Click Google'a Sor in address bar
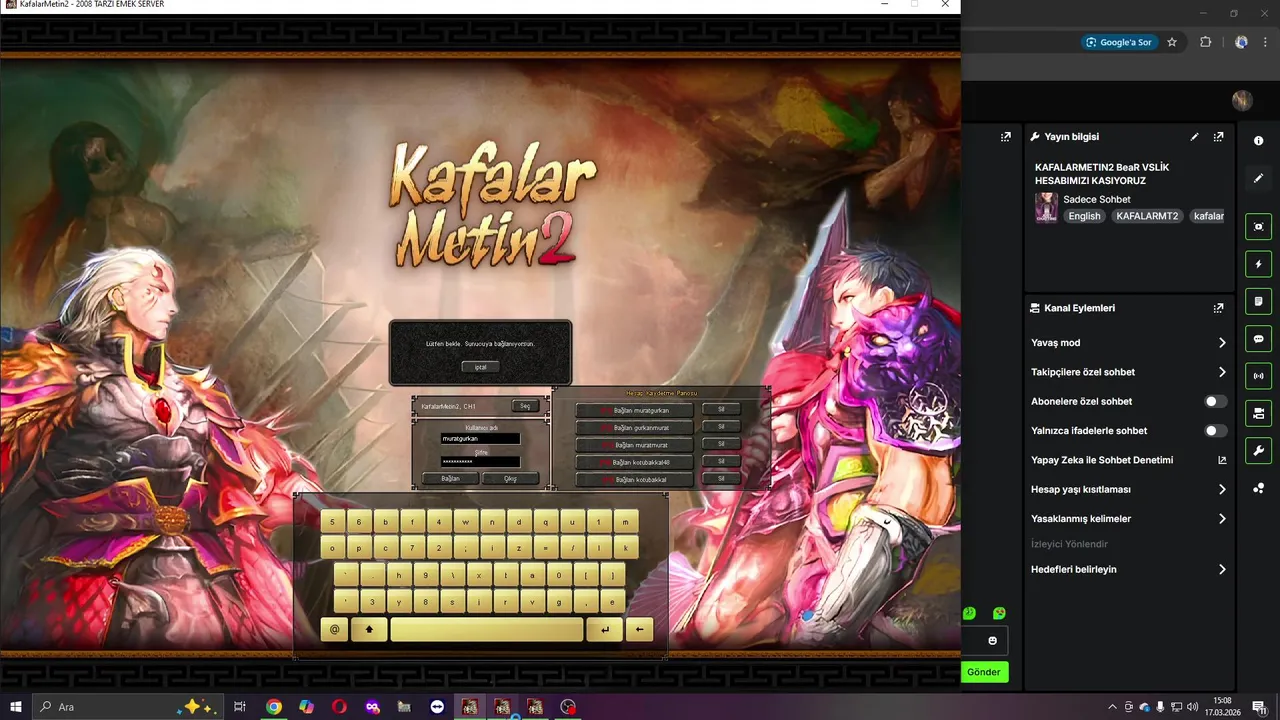 point(1120,42)
